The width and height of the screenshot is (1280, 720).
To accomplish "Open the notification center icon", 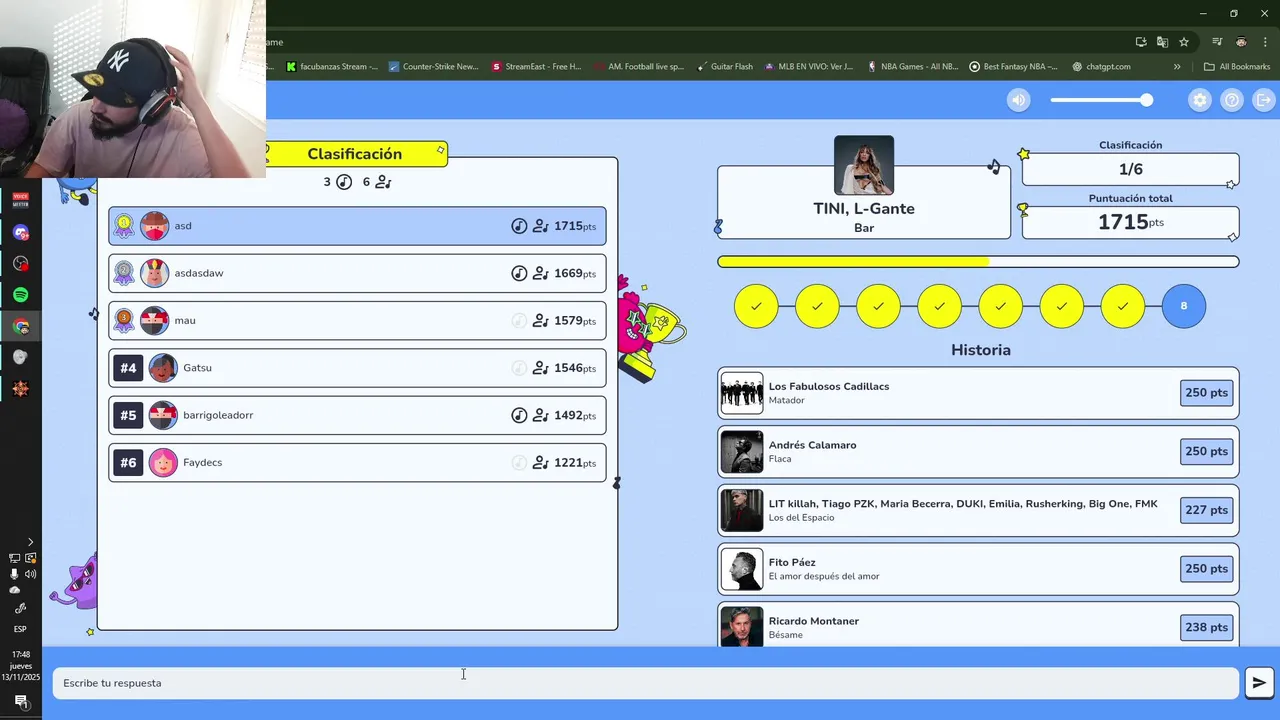I will pos(20,702).
